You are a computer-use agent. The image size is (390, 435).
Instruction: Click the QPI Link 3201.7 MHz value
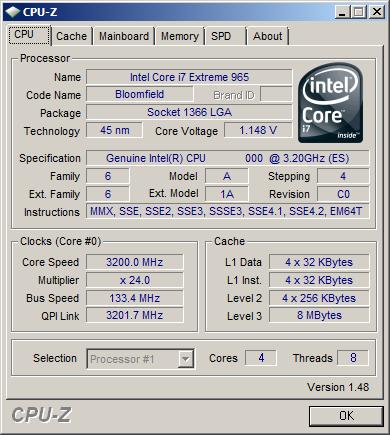coord(135,315)
